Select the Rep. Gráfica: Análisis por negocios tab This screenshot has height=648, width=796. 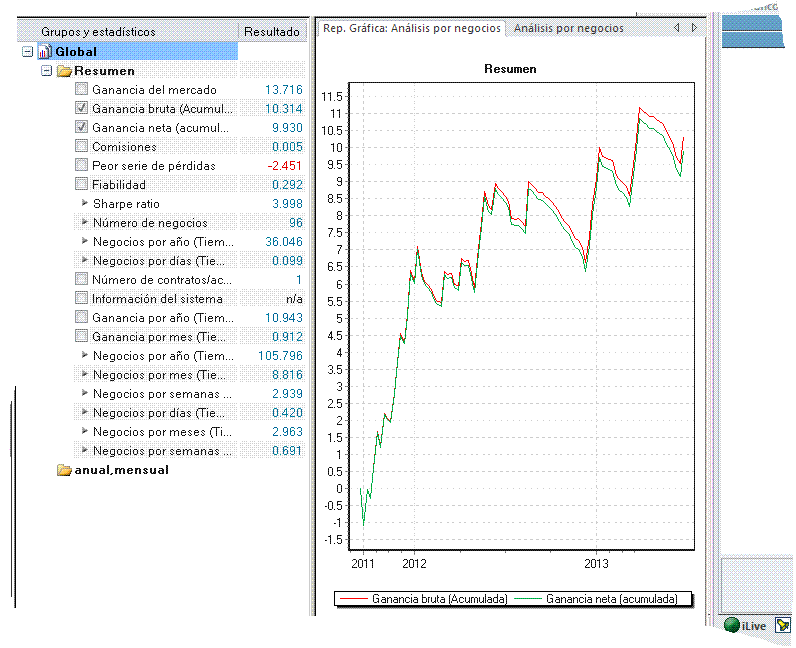point(411,28)
